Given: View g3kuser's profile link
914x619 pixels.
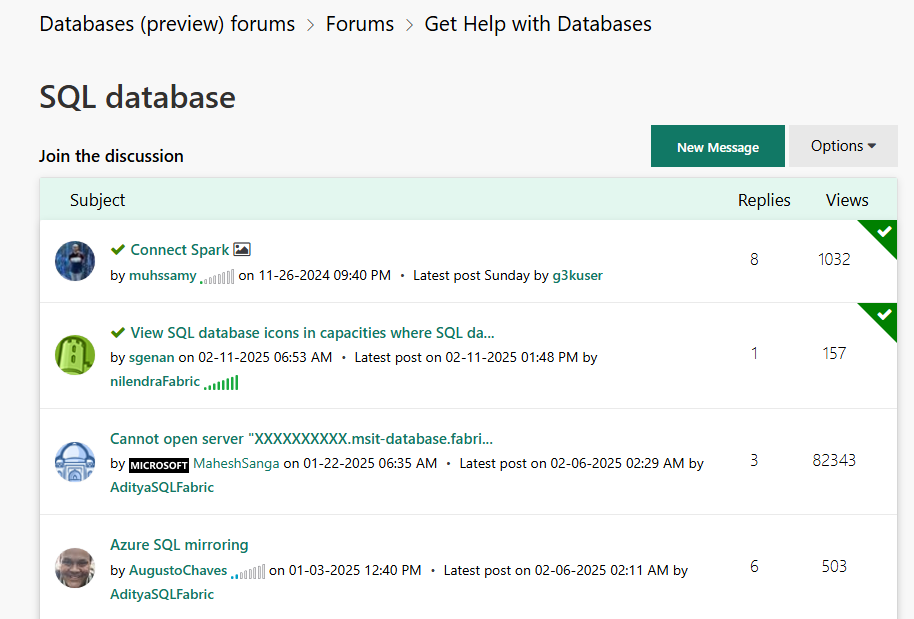Looking at the screenshot, I should click(x=577, y=275).
